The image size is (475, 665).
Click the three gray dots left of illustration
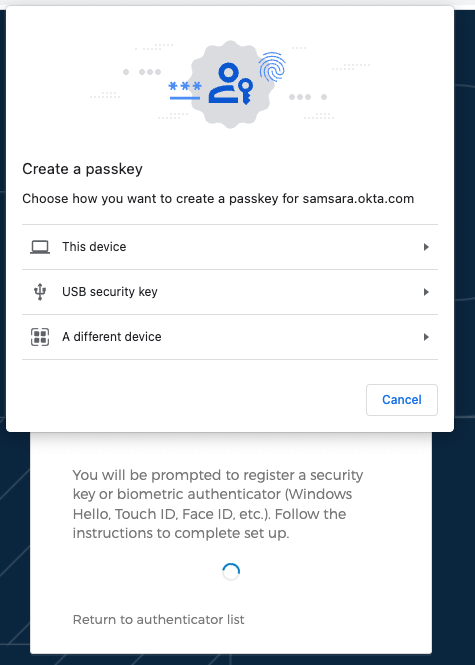[x=150, y=72]
